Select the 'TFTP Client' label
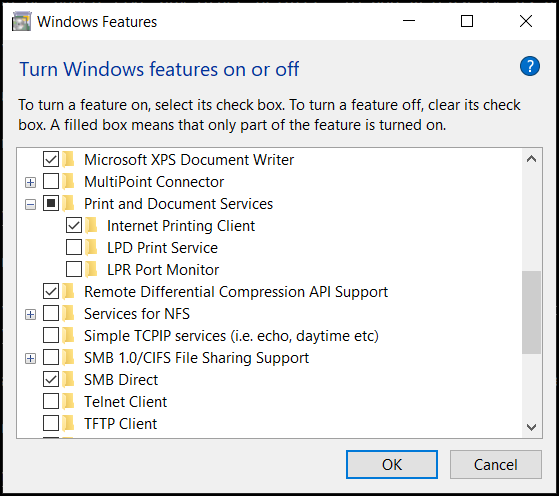This screenshot has height=496, width=559. click(120, 424)
